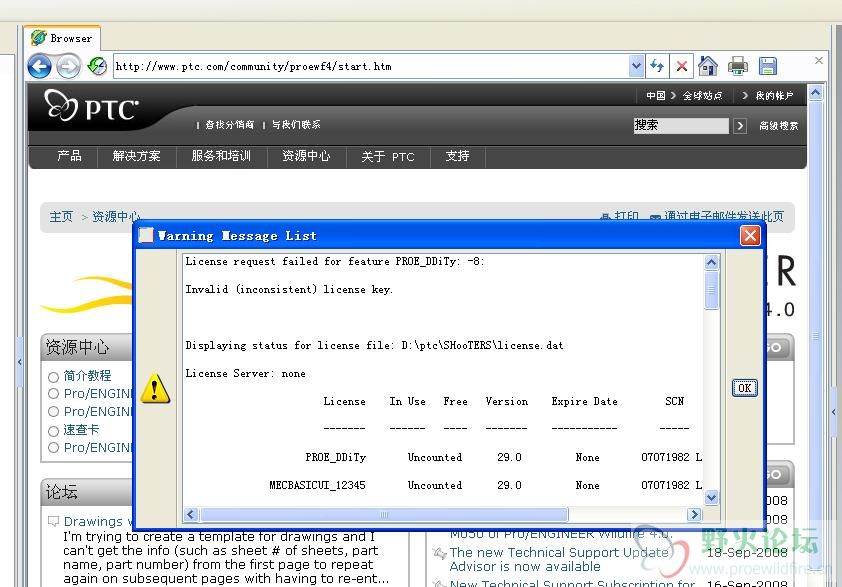The image size is (842, 587).
Task: Print the page with the printer icon
Action: pyautogui.click(x=738, y=66)
